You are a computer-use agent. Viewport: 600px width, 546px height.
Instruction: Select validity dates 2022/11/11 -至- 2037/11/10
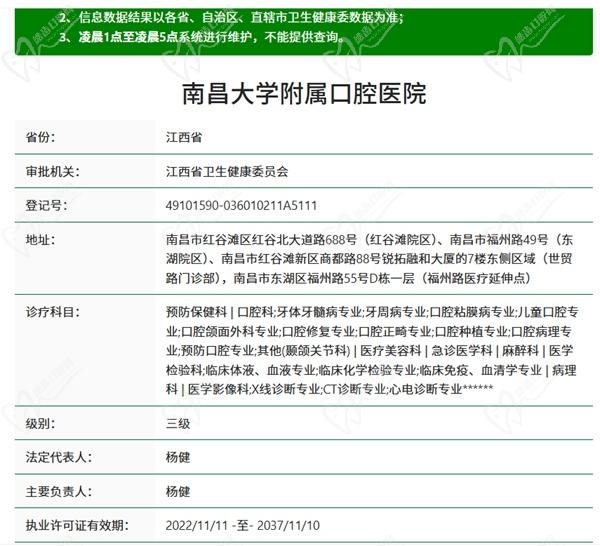click(x=243, y=526)
